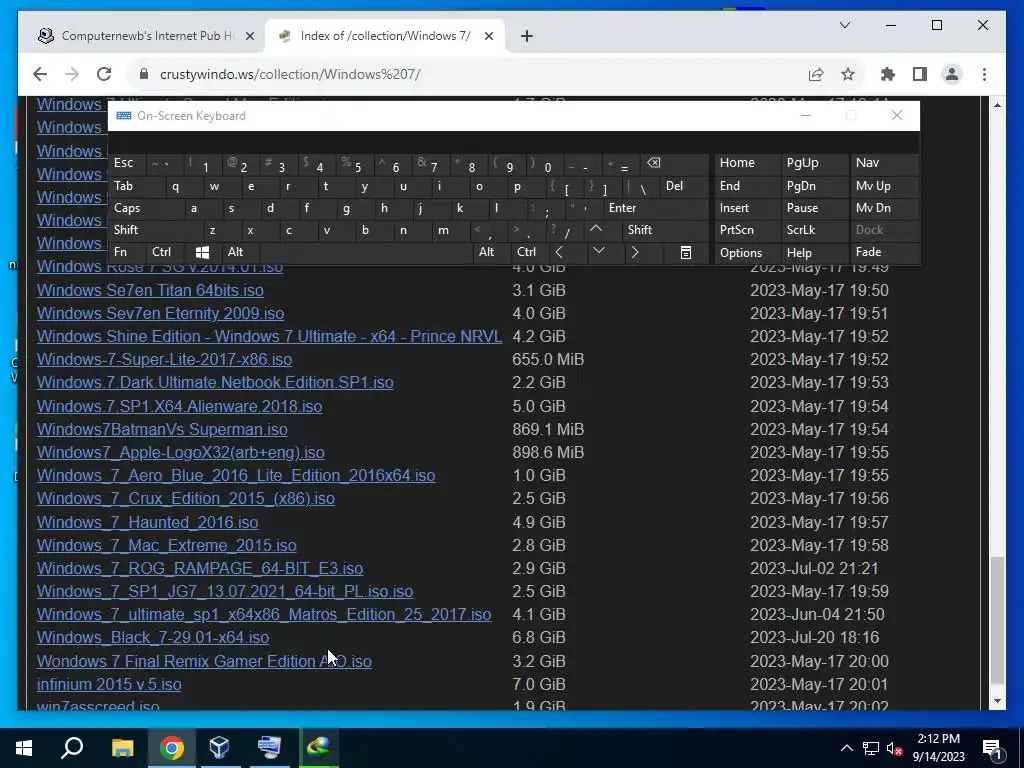Expand the system tray hidden icons chevron
Image resolution: width=1024 pixels, height=768 pixels.
pyautogui.click(x=846, y=748)
